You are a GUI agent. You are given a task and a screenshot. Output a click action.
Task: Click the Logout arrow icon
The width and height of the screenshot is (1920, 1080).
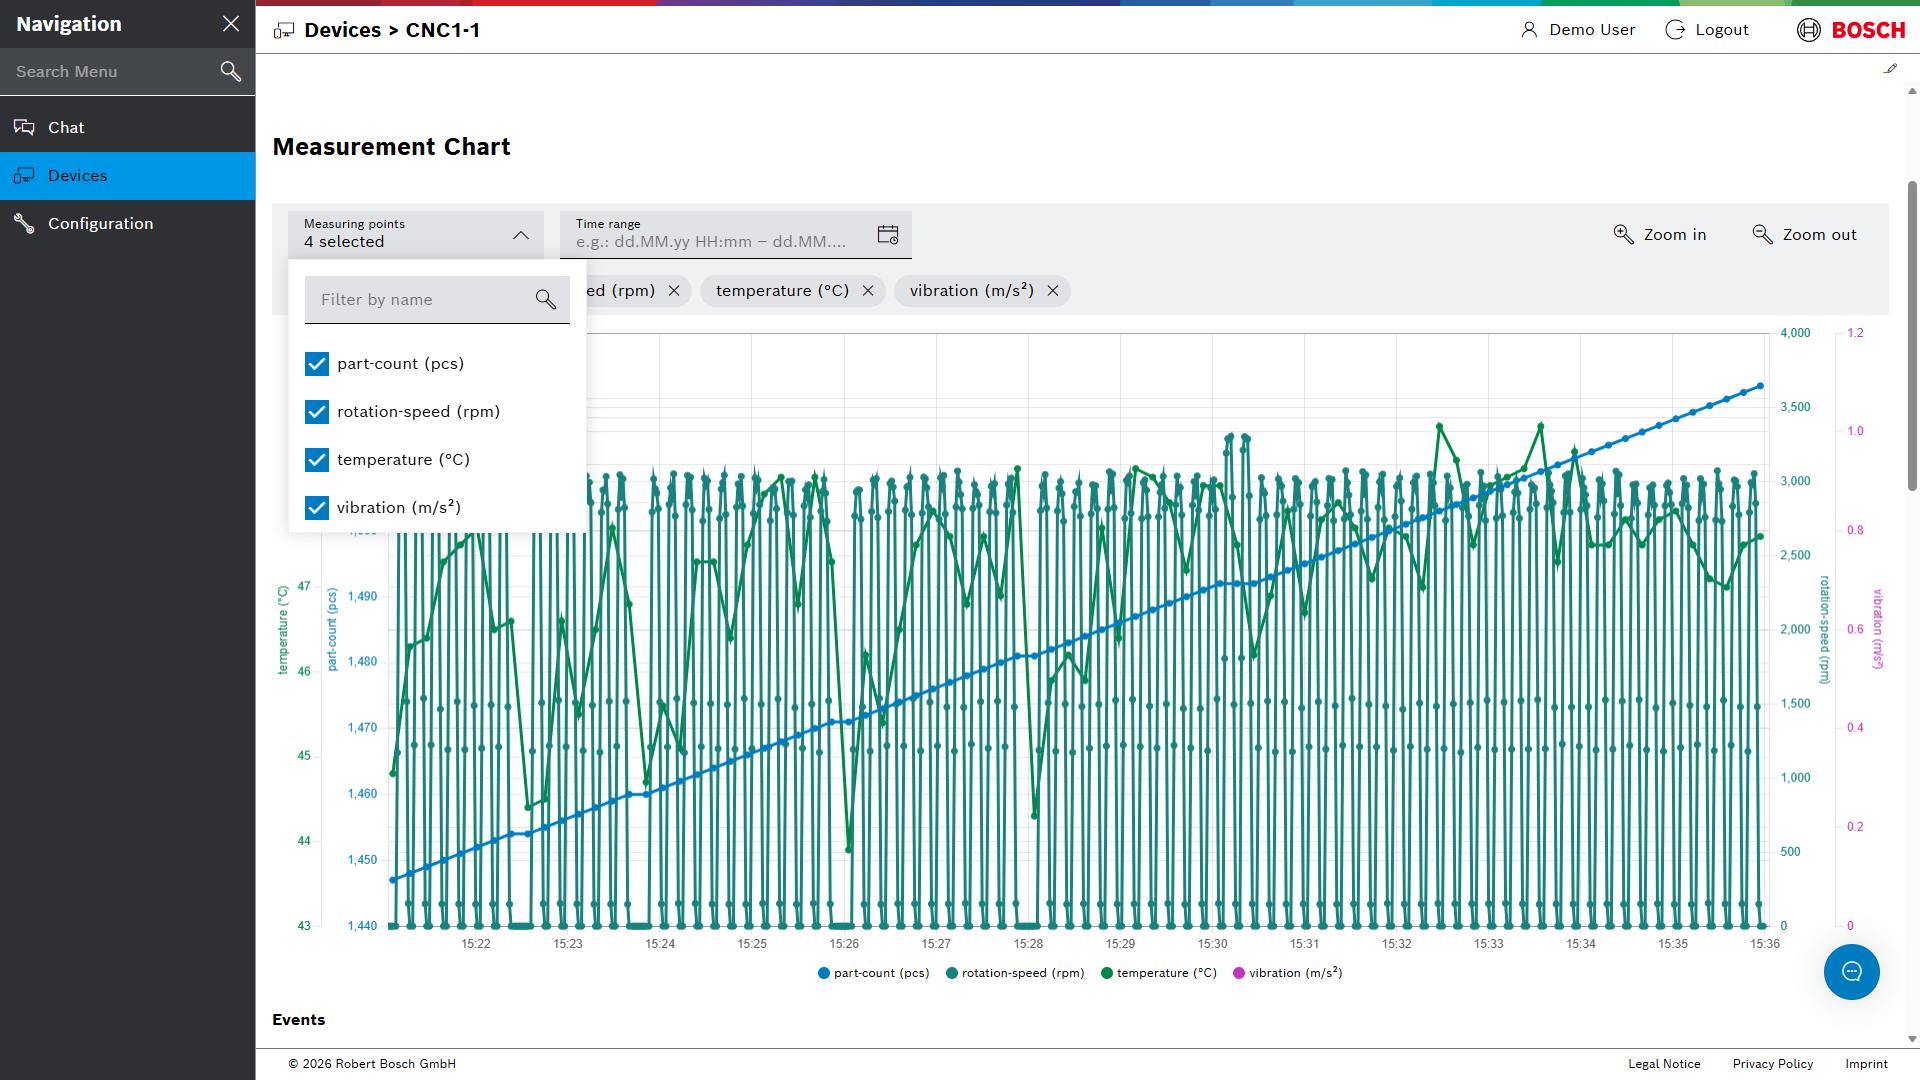pos(1675,30)
